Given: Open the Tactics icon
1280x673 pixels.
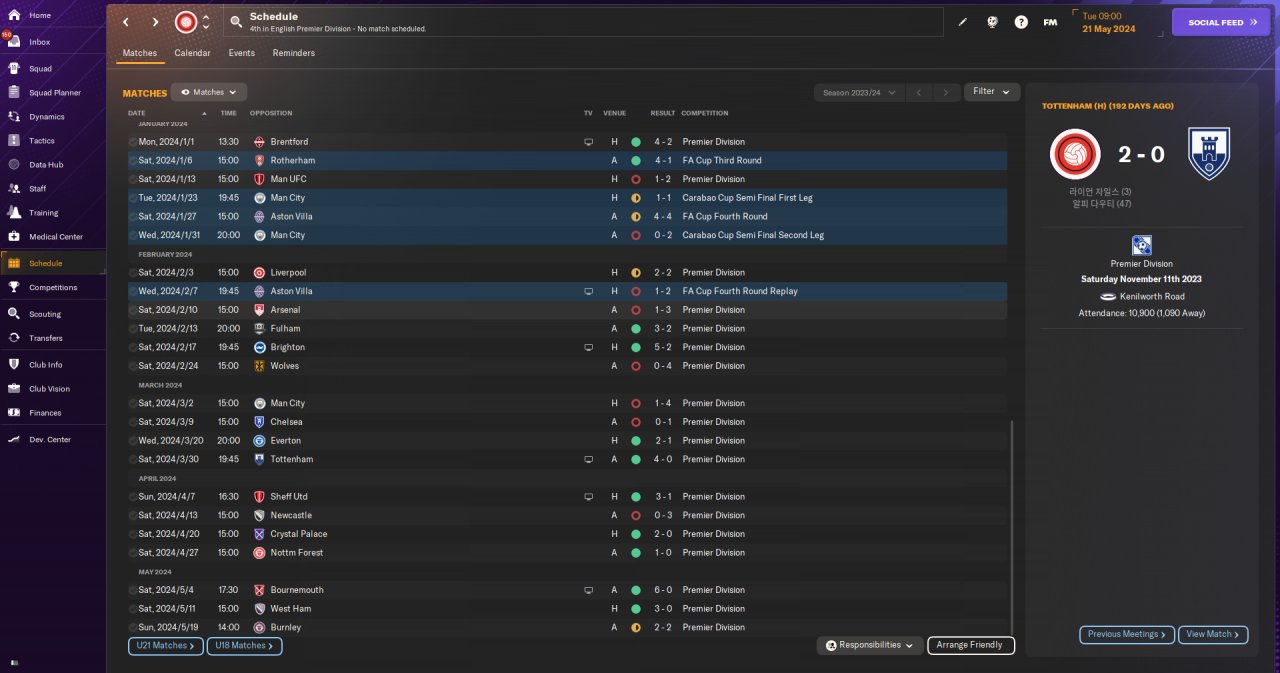Looking at the screenshot, I should click(x=14, y=141).
